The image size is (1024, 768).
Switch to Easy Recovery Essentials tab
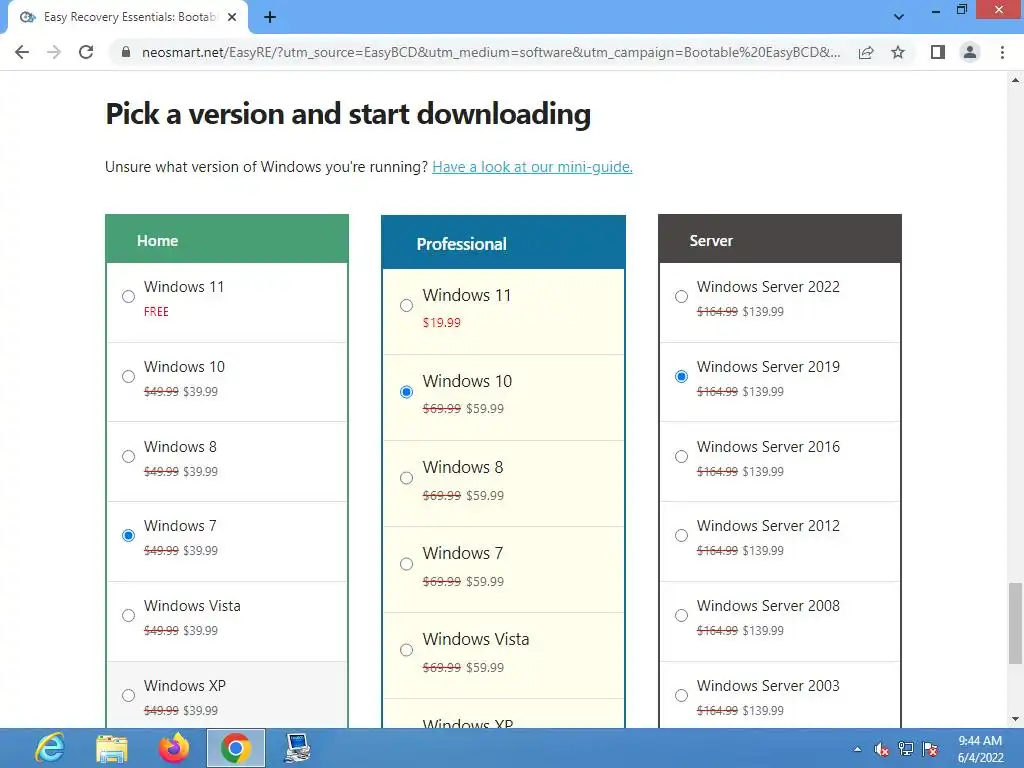point(127,17)
